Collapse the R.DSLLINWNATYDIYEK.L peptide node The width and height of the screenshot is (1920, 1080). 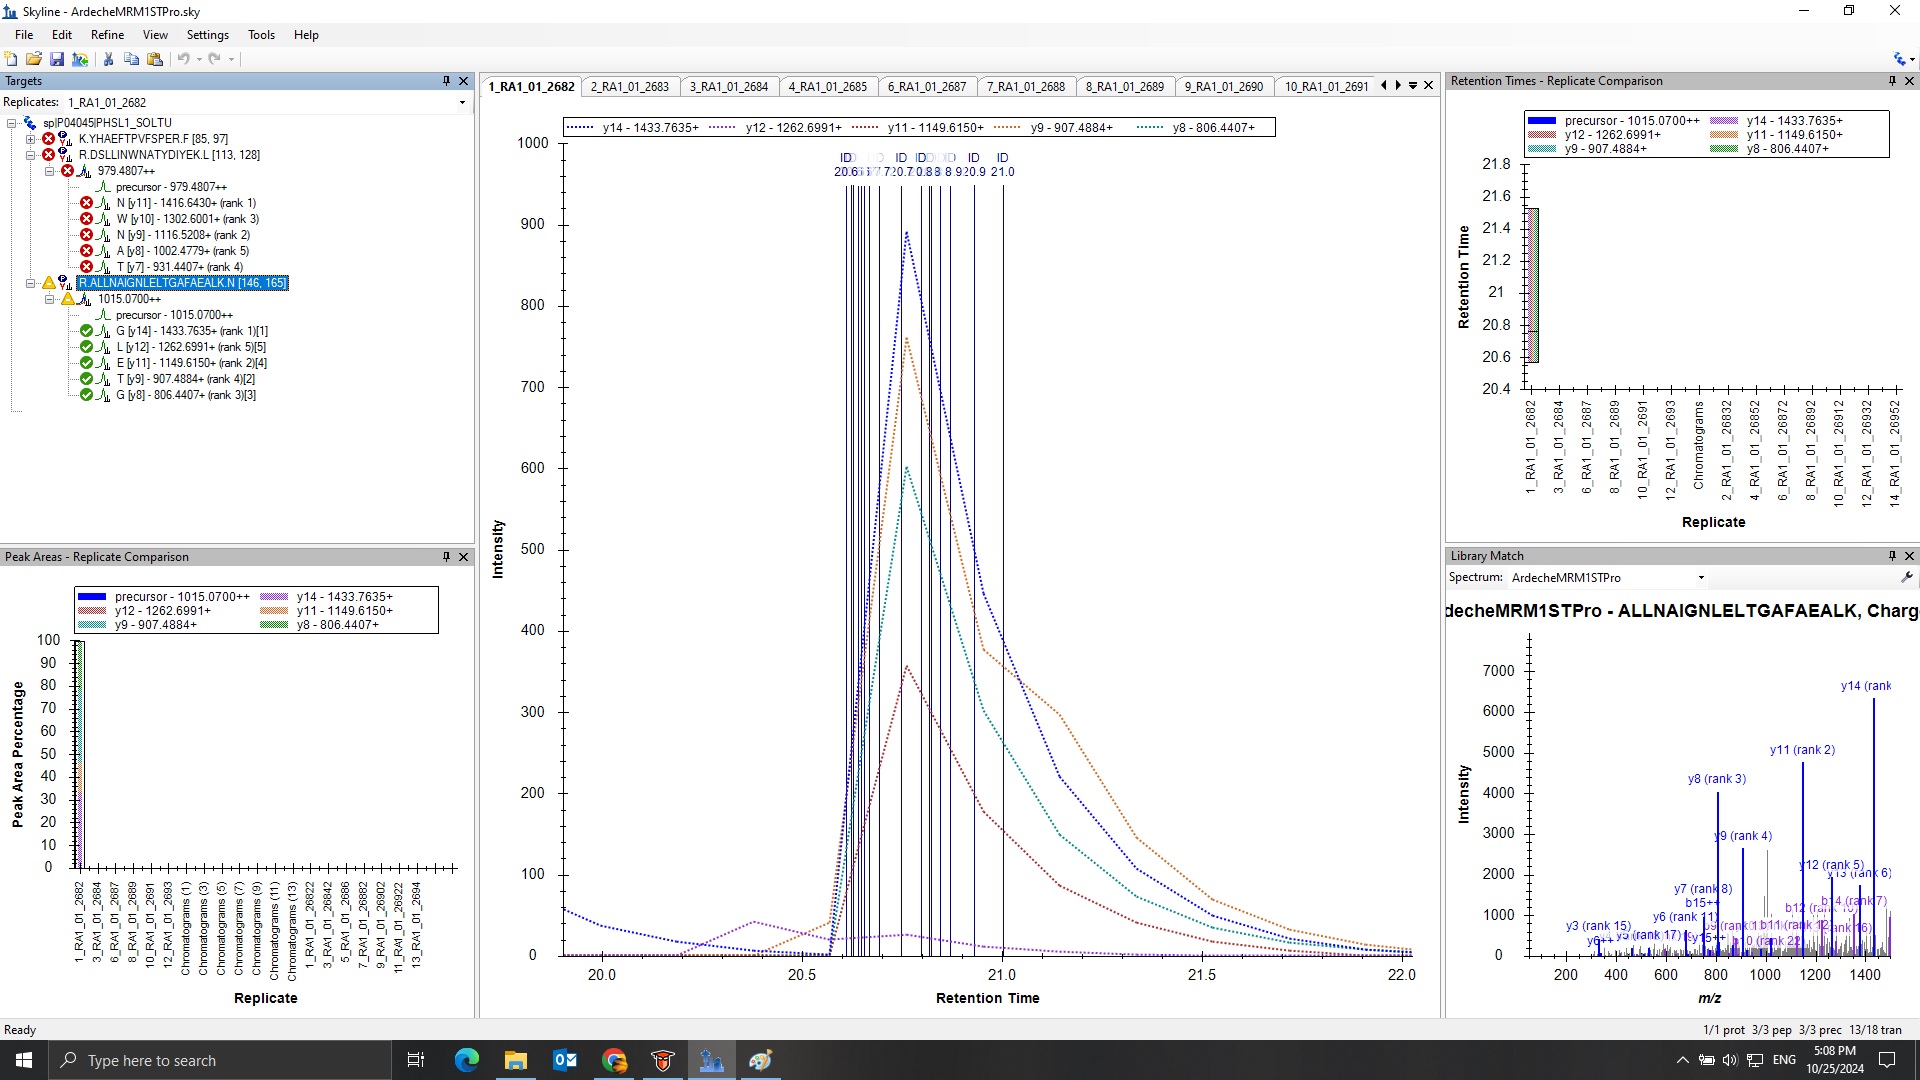tap(31, 155)
